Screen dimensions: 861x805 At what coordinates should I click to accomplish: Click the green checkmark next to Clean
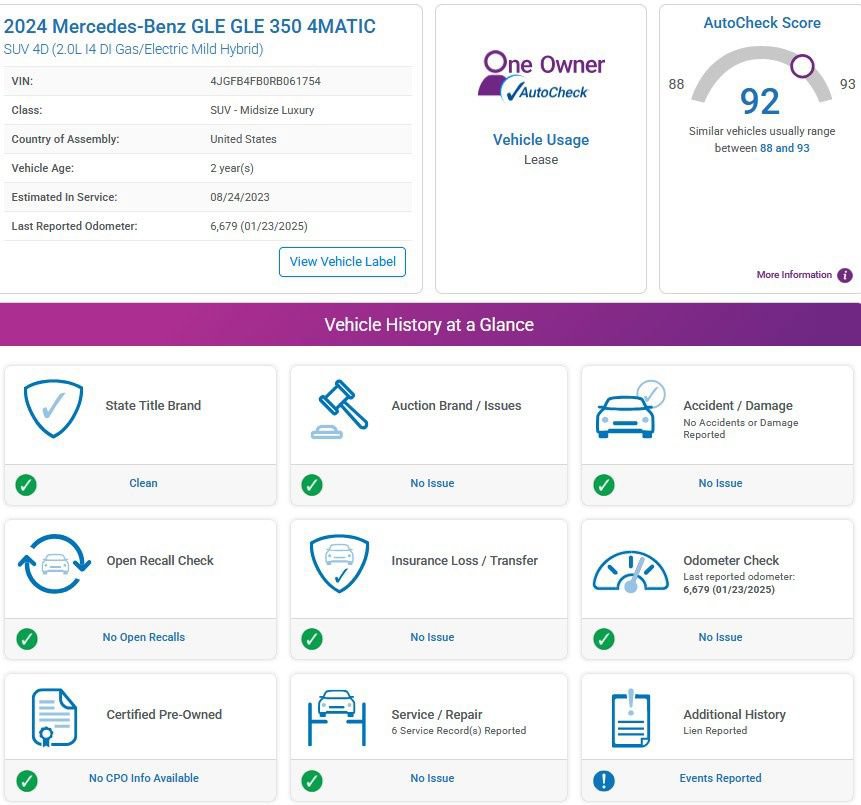(26, 485)
